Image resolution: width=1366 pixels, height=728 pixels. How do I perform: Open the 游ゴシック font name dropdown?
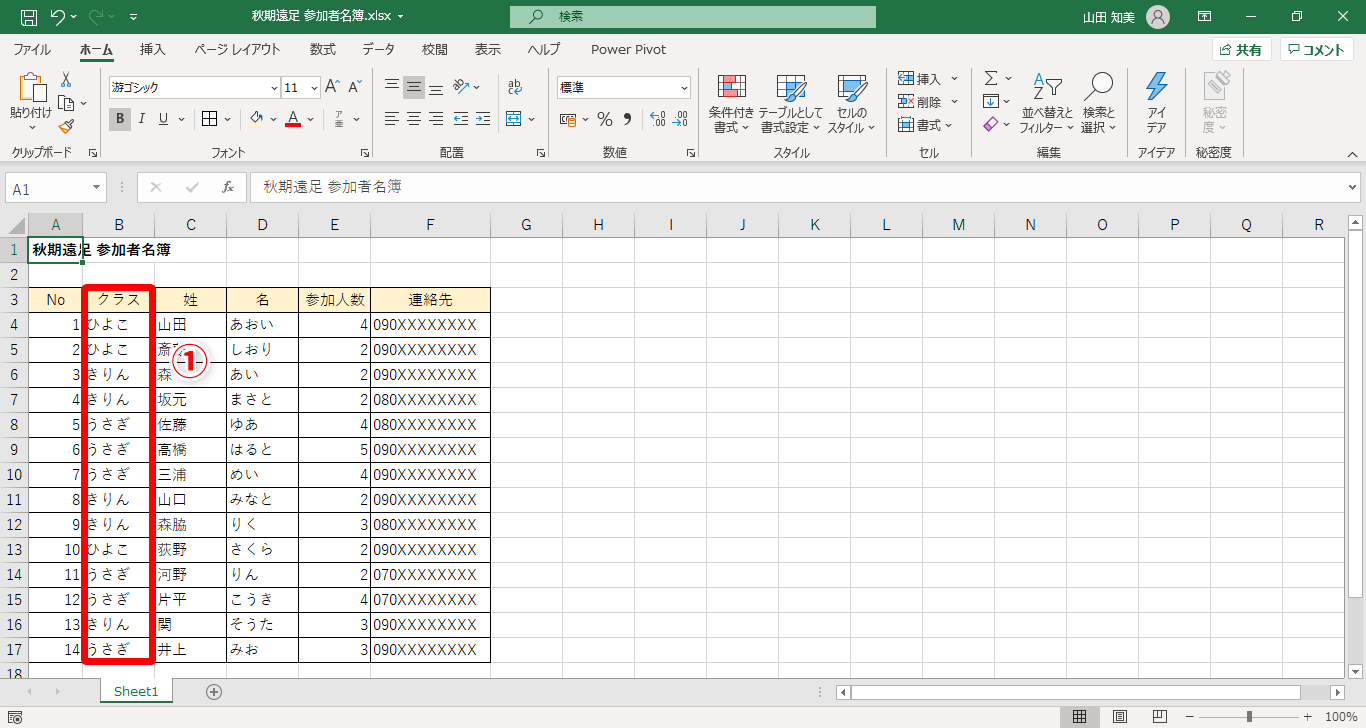[274, 87]
